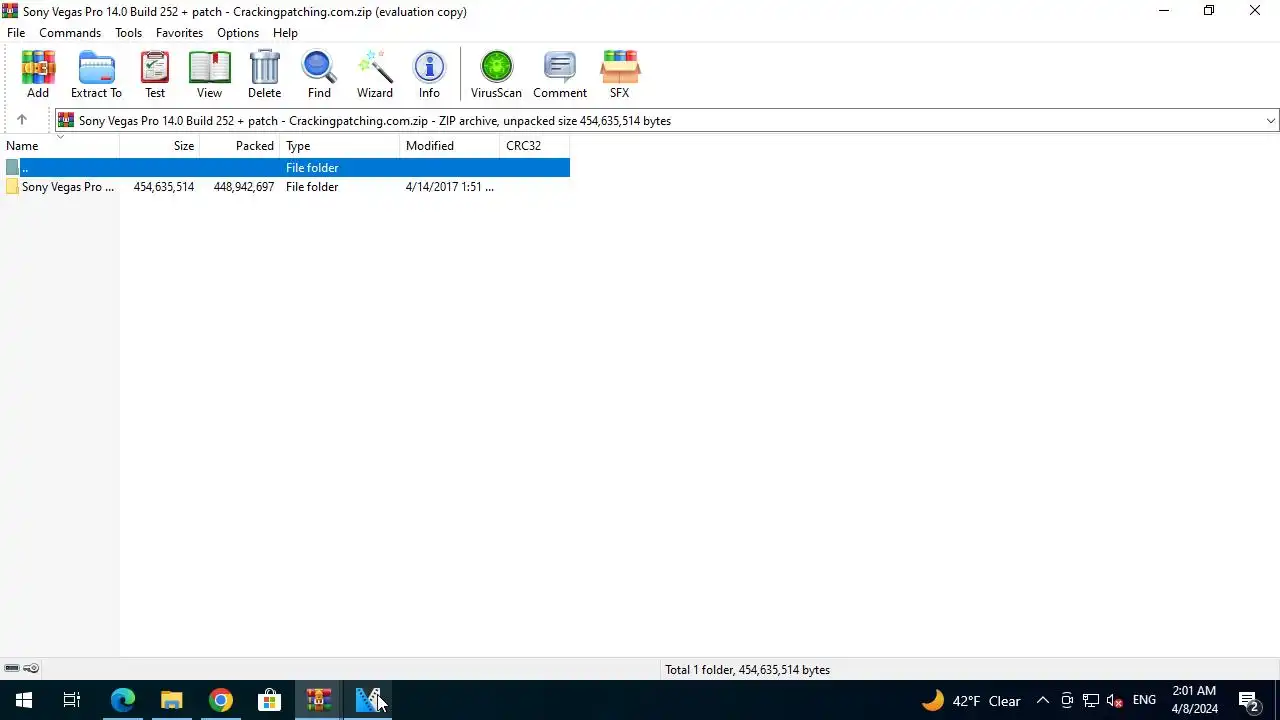
Task: Open the Windows Start menu
Action: 24,700
